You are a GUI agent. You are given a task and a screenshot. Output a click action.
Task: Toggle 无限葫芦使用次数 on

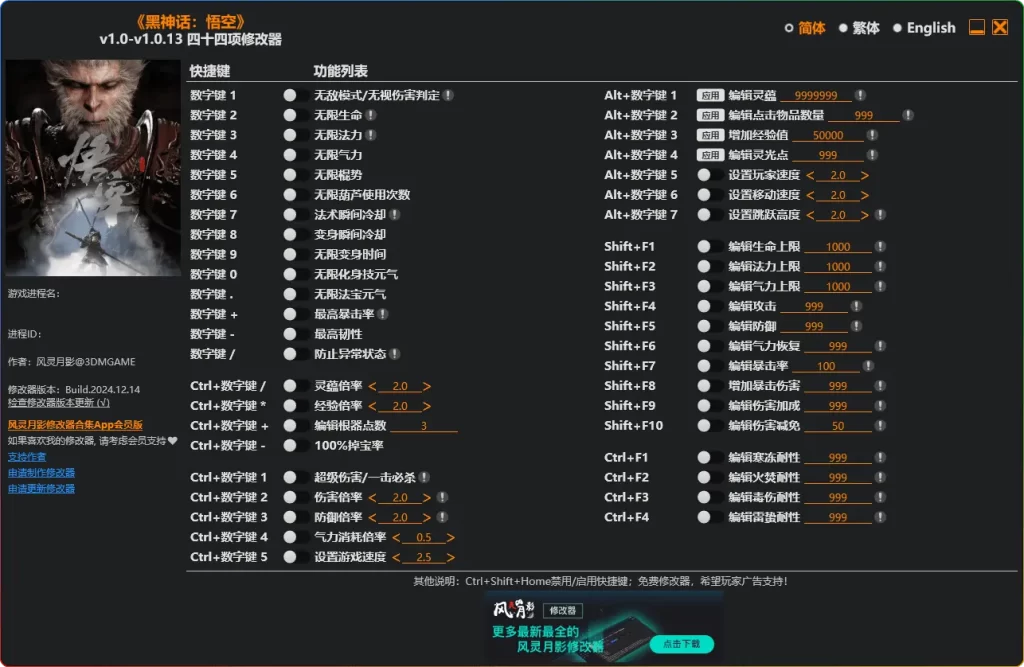(295, 195)
